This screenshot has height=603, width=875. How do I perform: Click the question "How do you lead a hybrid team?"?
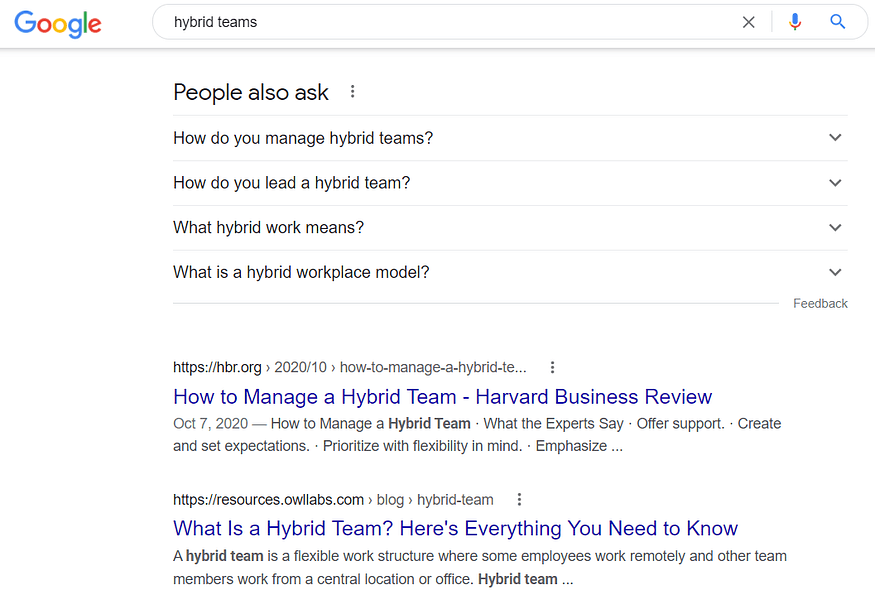(291, 183)
